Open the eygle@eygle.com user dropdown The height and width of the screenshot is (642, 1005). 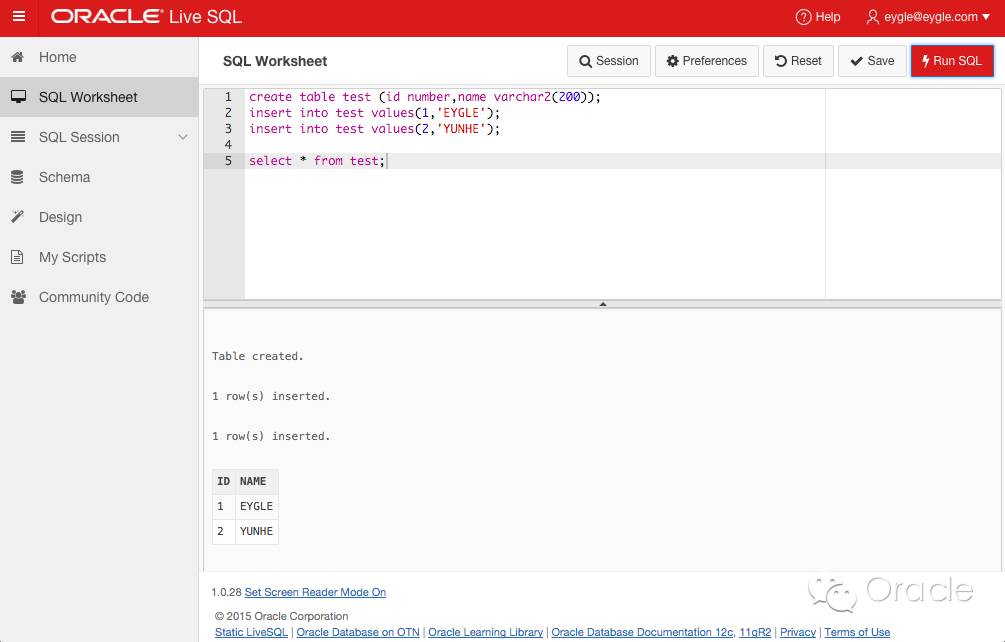(928, 17)
